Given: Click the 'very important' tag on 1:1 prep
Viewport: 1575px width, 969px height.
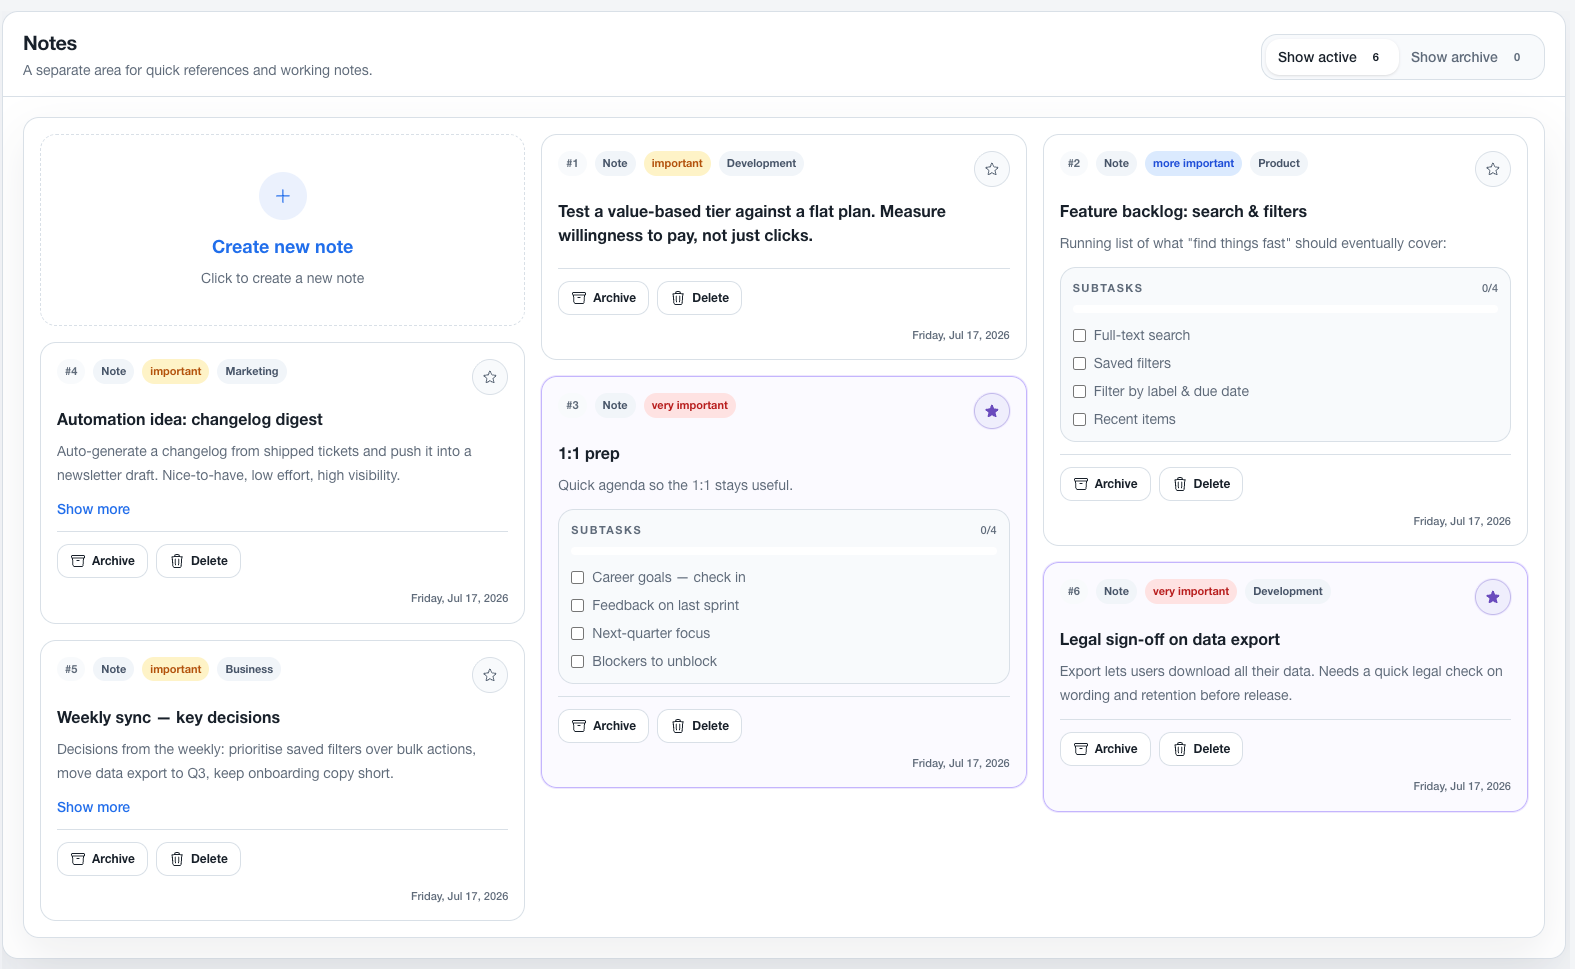Looking at the screenshot, I should pos(690,406).
